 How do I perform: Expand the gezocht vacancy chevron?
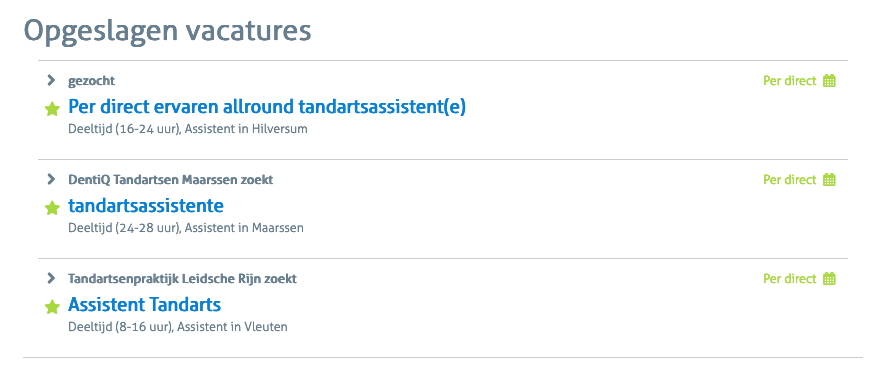tap(51, 80)
